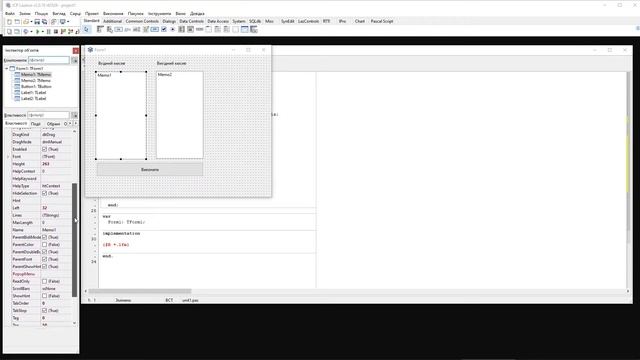Select Button1: TButton in component tree

[36, 87]
